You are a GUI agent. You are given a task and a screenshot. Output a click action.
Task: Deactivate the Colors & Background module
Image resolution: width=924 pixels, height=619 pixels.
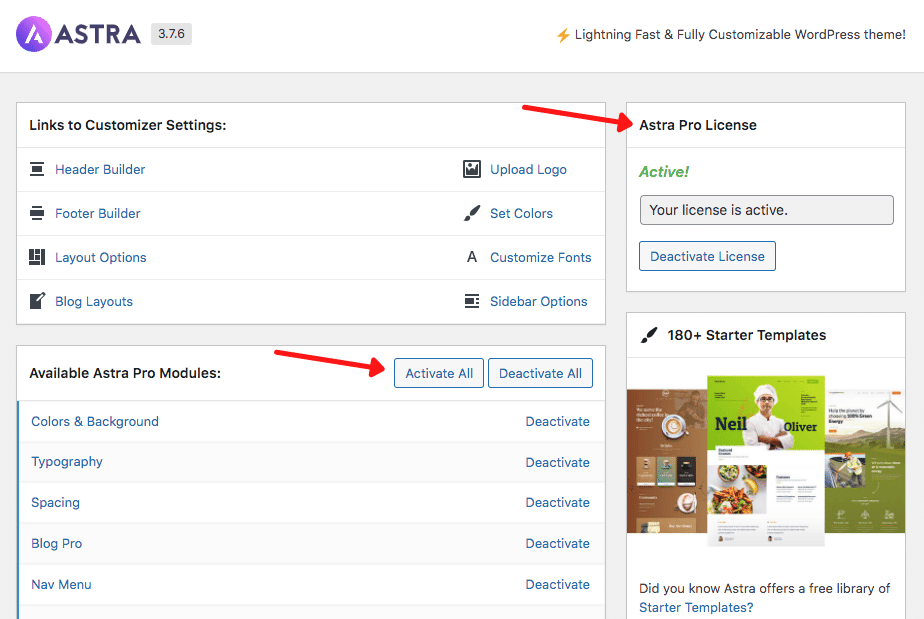coord(557,422)
